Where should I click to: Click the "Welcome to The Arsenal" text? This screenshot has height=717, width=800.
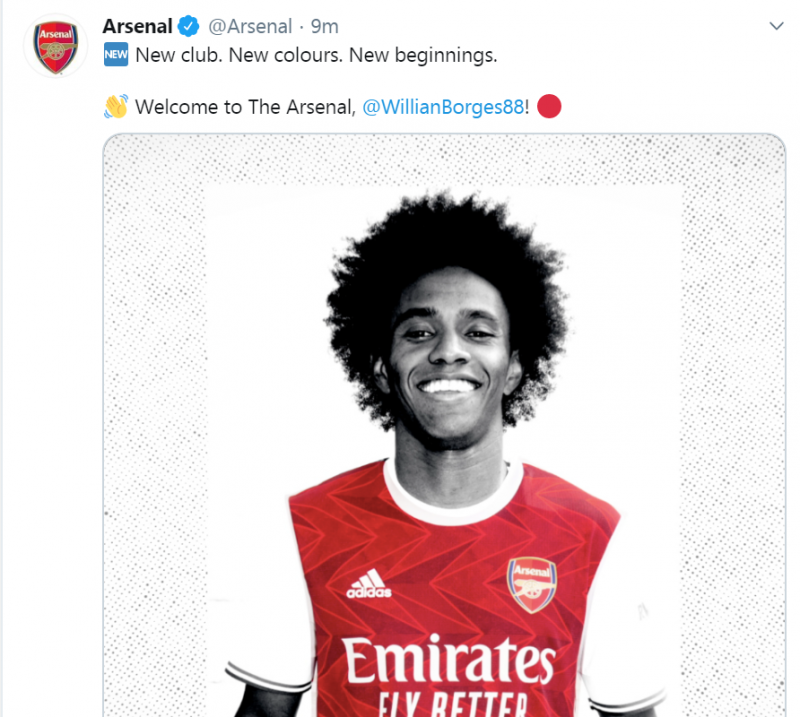pyautogui.click(x=245, y=107)
